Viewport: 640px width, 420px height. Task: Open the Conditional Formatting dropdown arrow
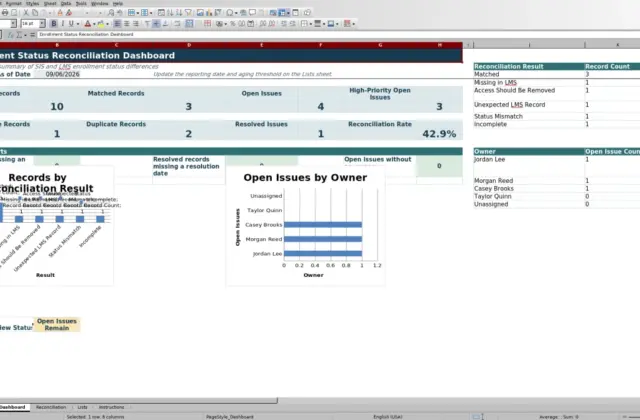coord(353,24)
